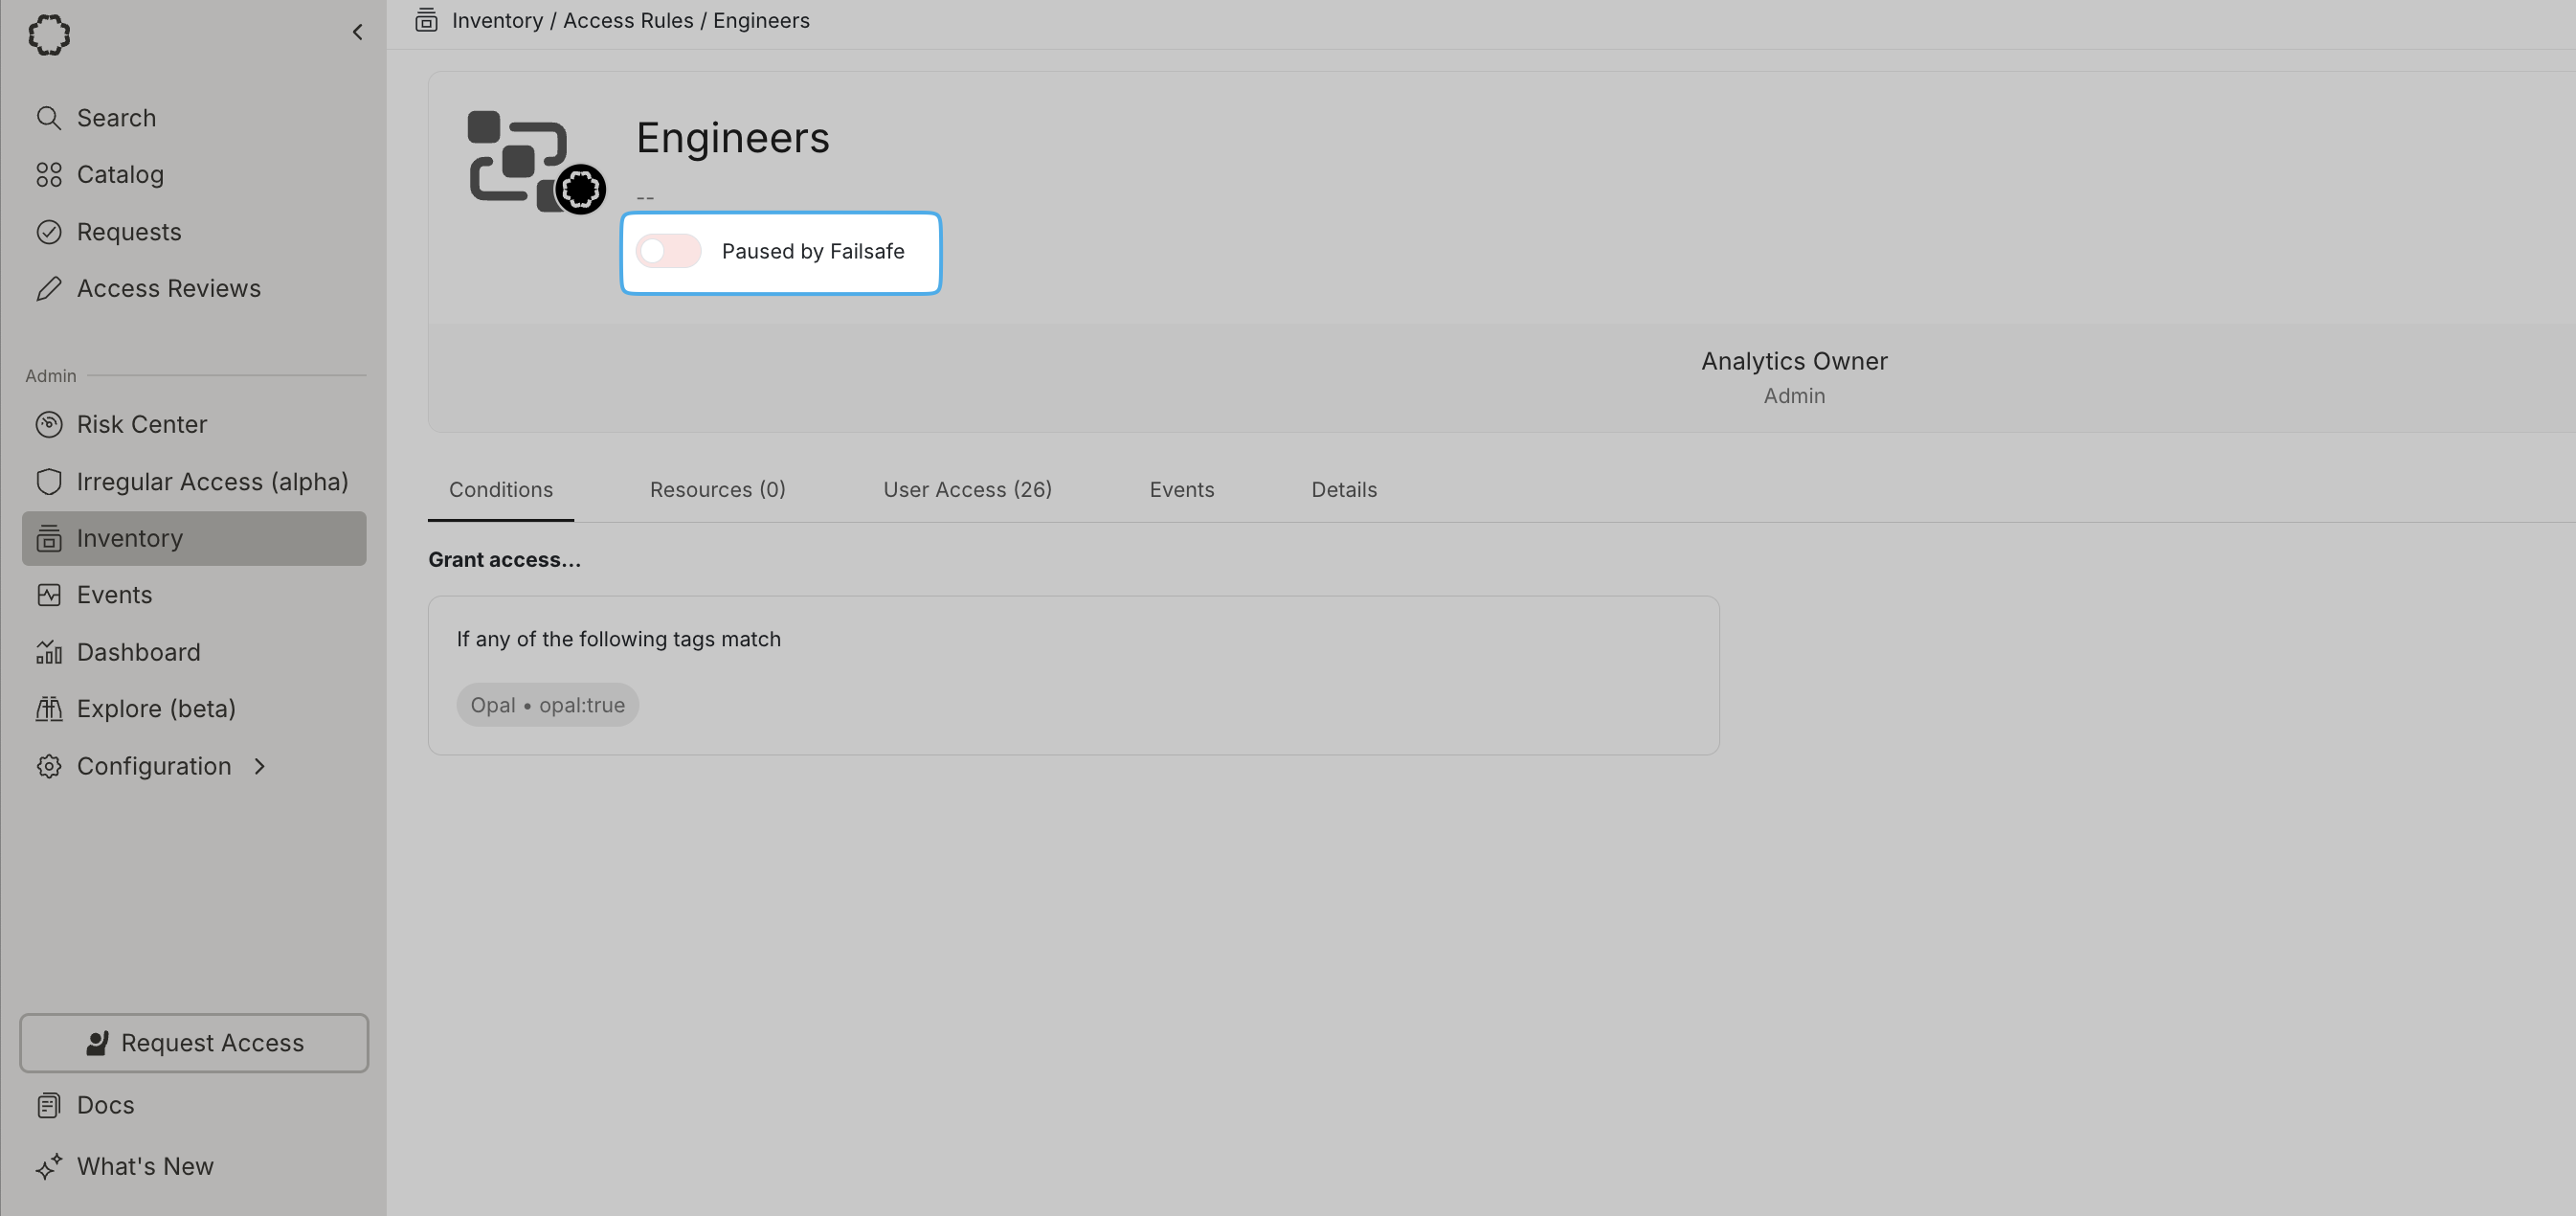The width and height of the screenshot is (2576, 1216).
Task: Go to Requests checkmark icon
Action: (x=48, y=232)
